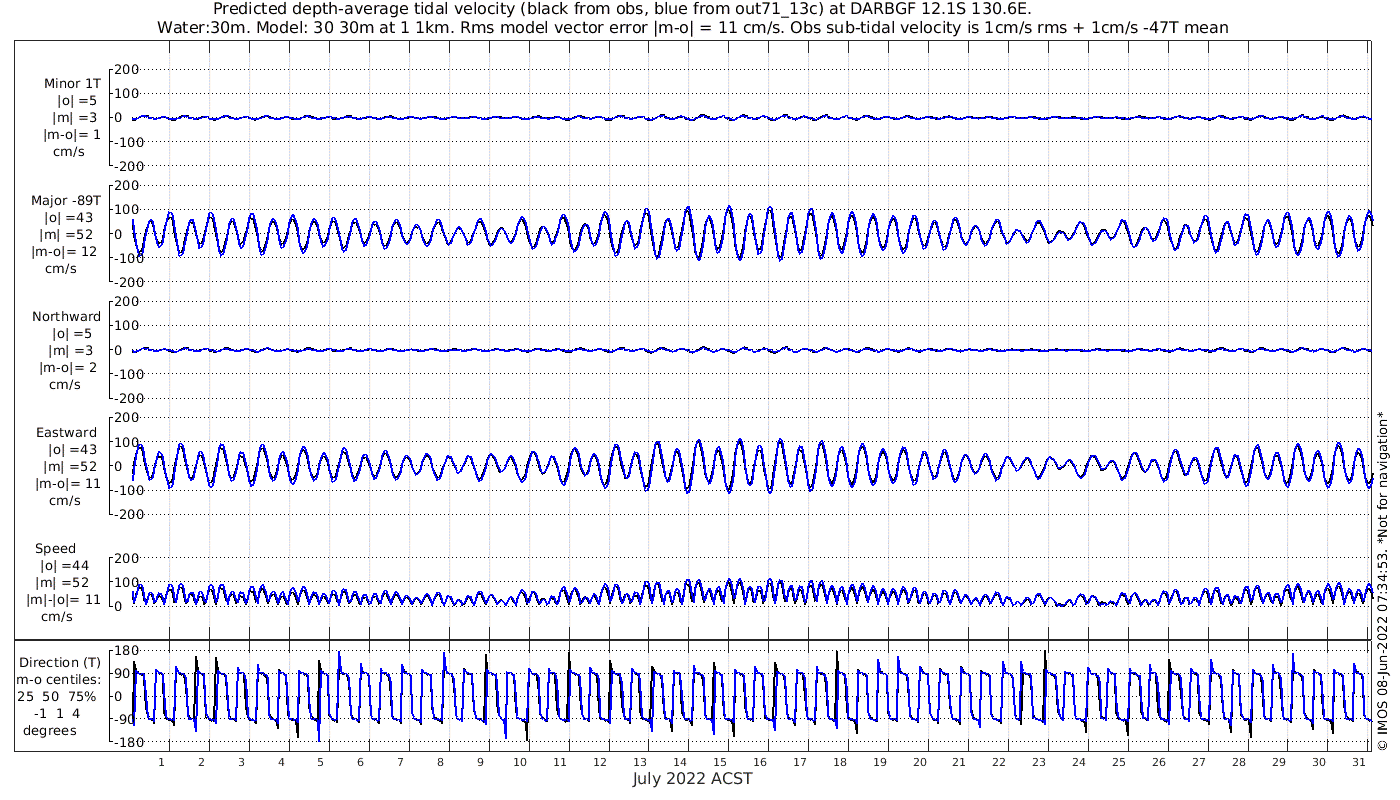Click the subtitle line starting "Water:30m. Model"

693,27
